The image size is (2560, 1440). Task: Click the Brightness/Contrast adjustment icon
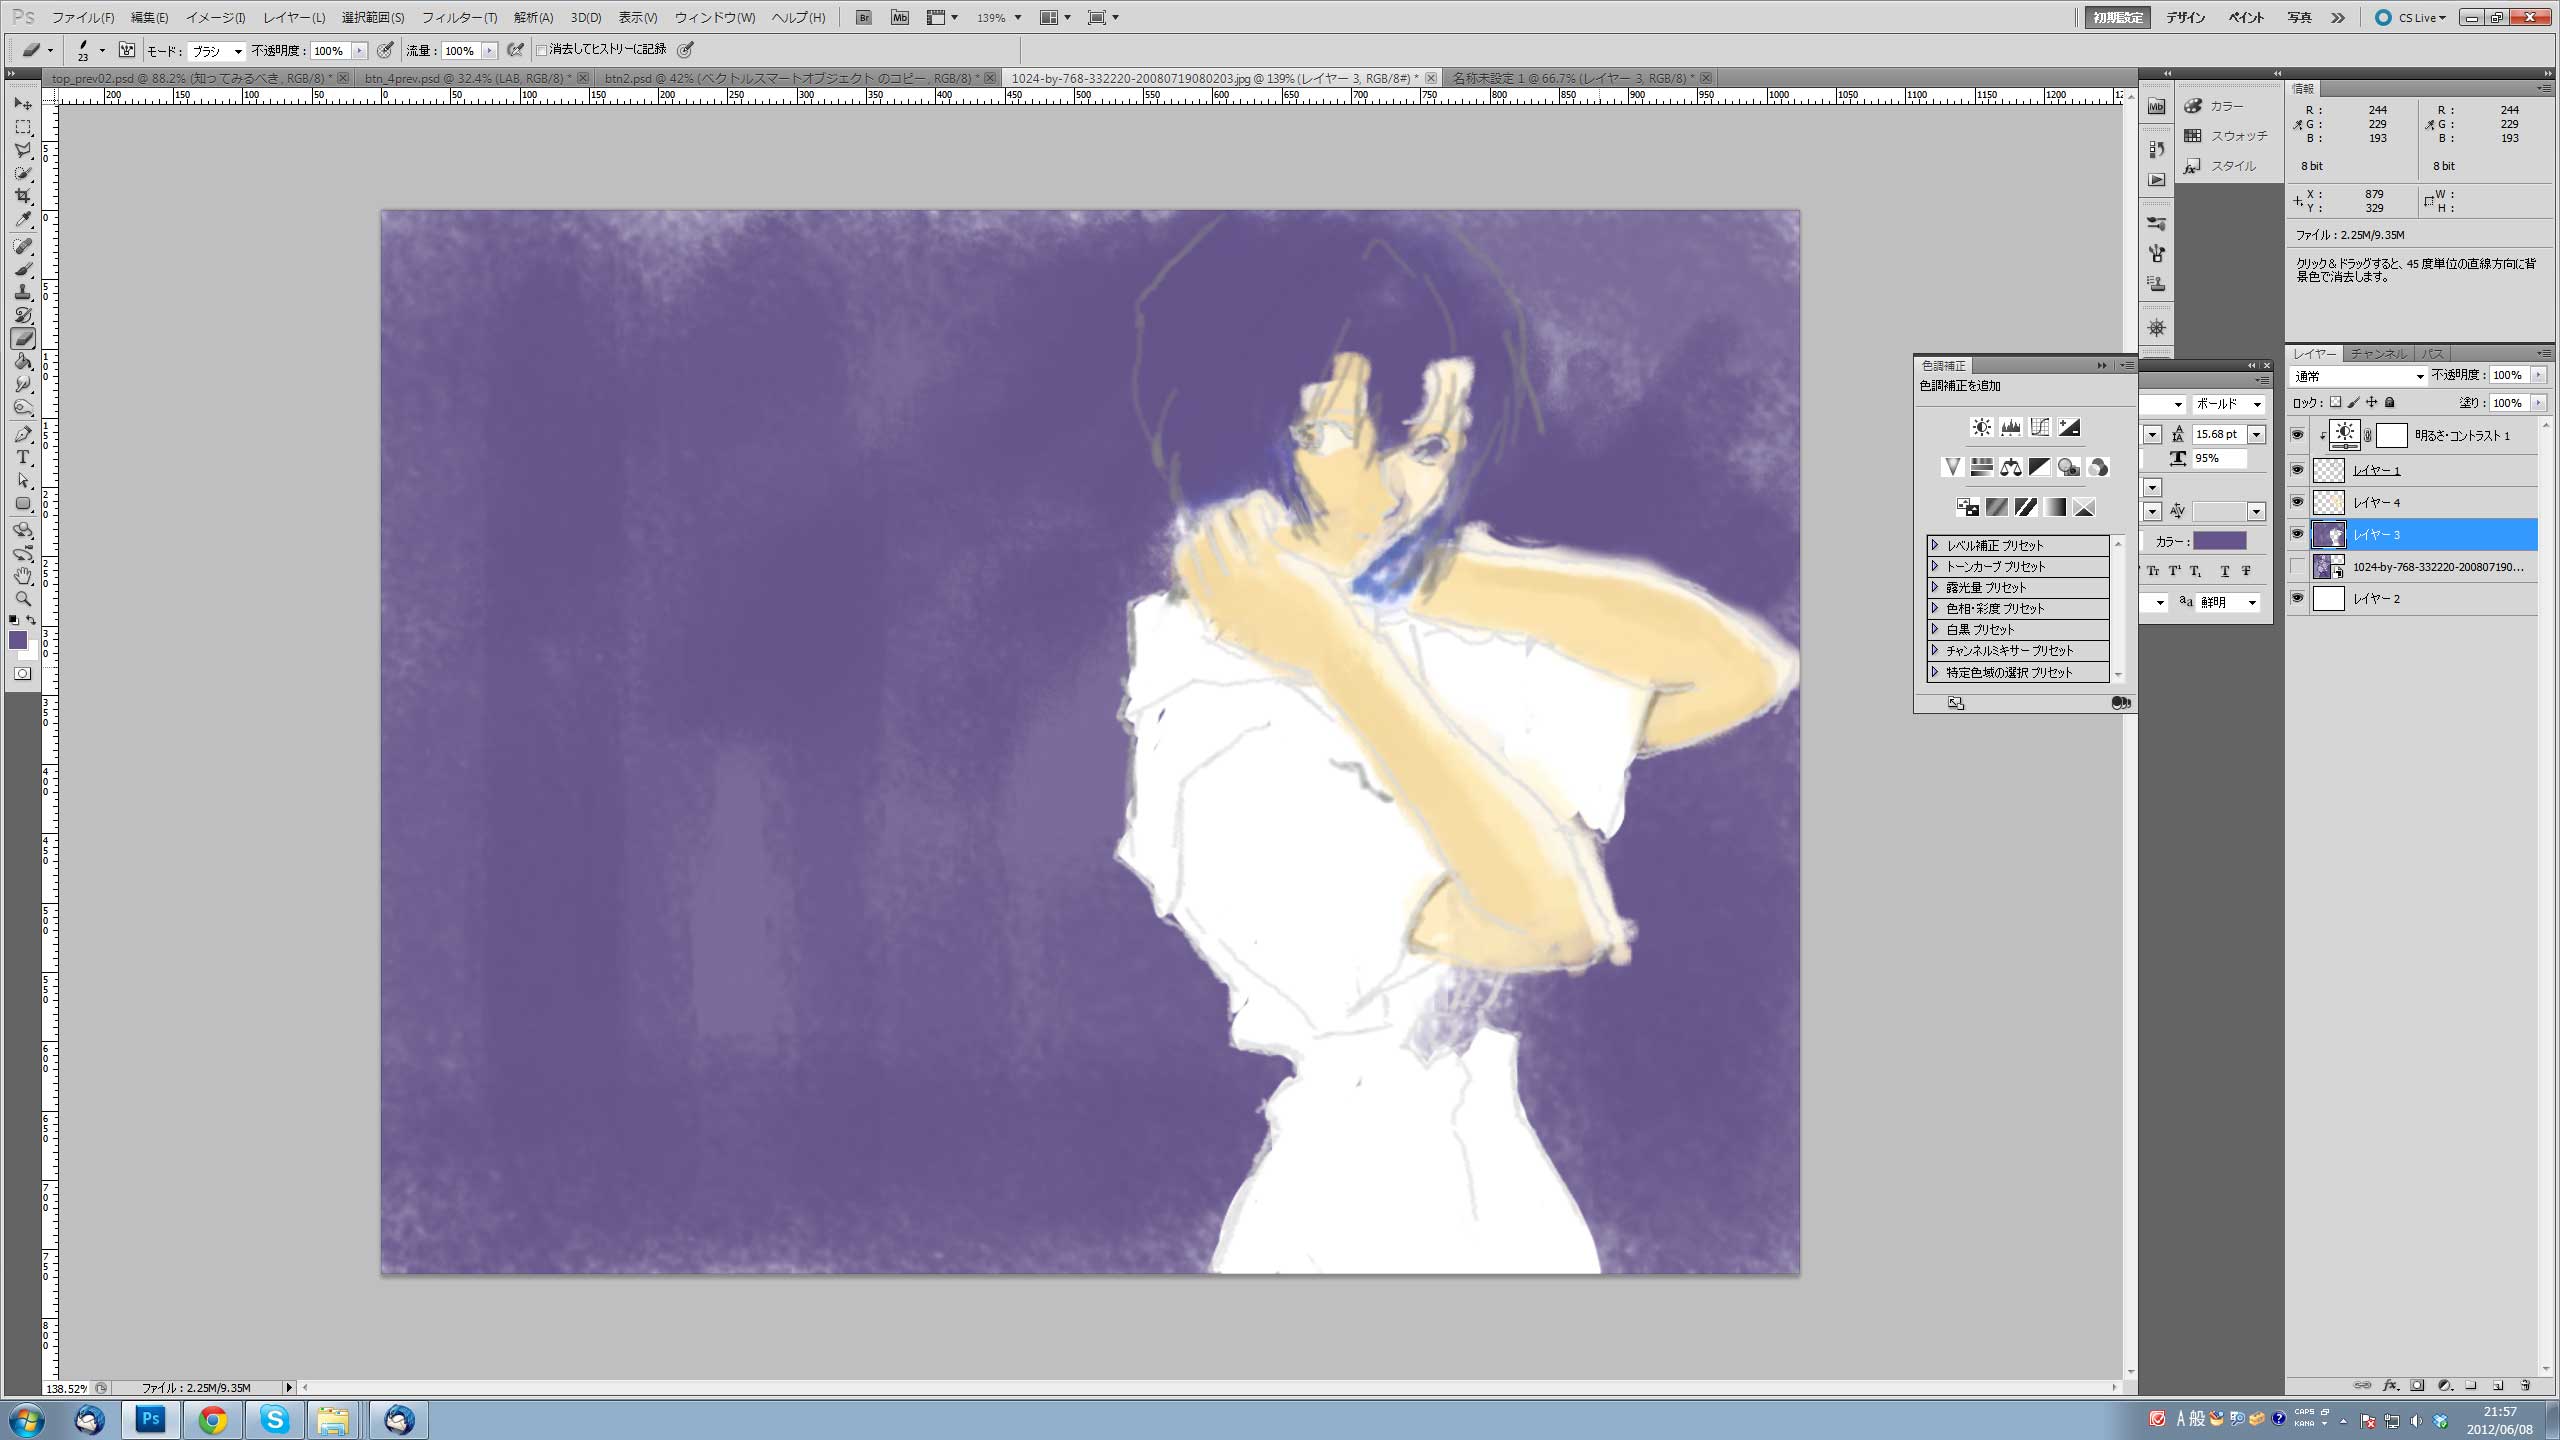pos(1981,428)
